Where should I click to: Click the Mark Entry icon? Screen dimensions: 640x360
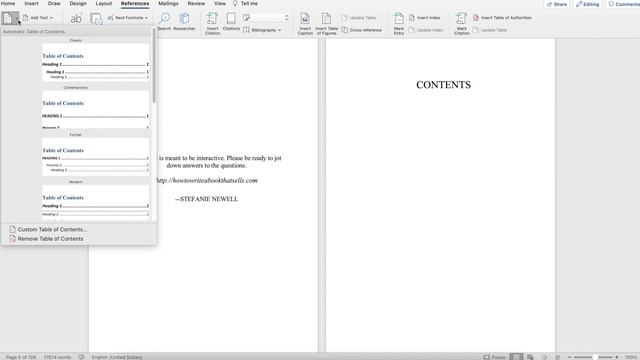coord(399,24)
